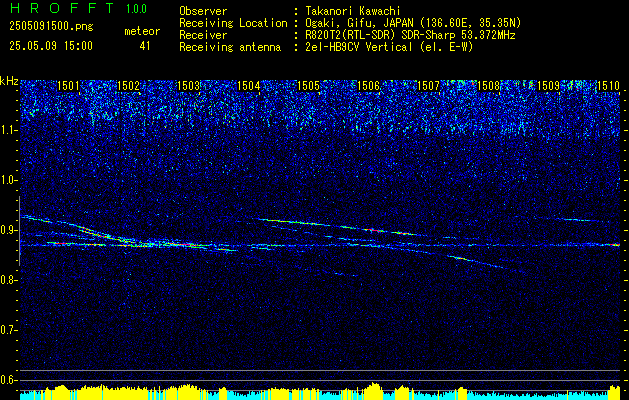Click the HROFFT title text
Screen dimensions: 629x400
click(x=63, y=8)
